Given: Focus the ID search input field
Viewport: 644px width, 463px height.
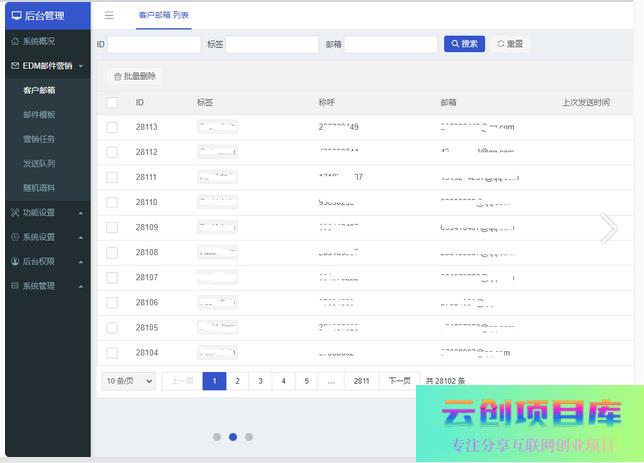Looking at the screenshot, I should tap(154, 44).
